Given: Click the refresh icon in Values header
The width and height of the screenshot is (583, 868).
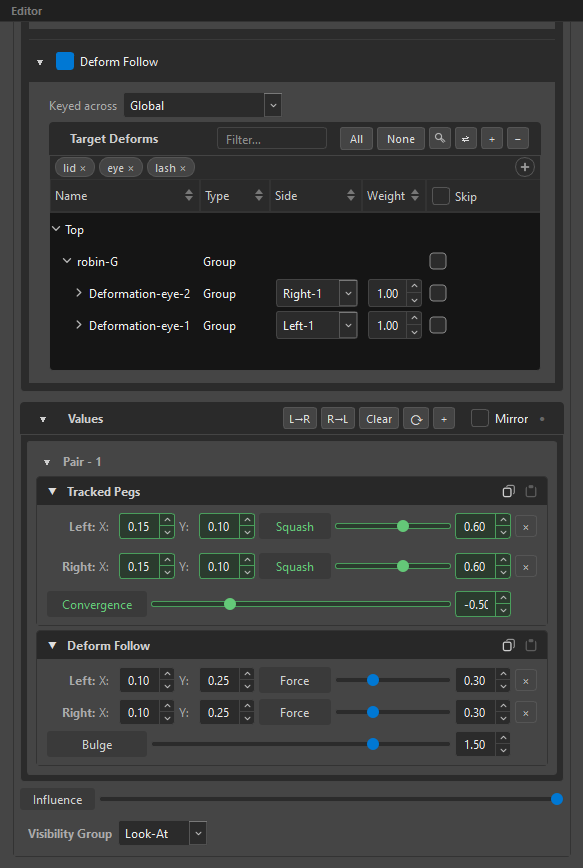Looking at the screenshot, I should (x=416, y=419).
